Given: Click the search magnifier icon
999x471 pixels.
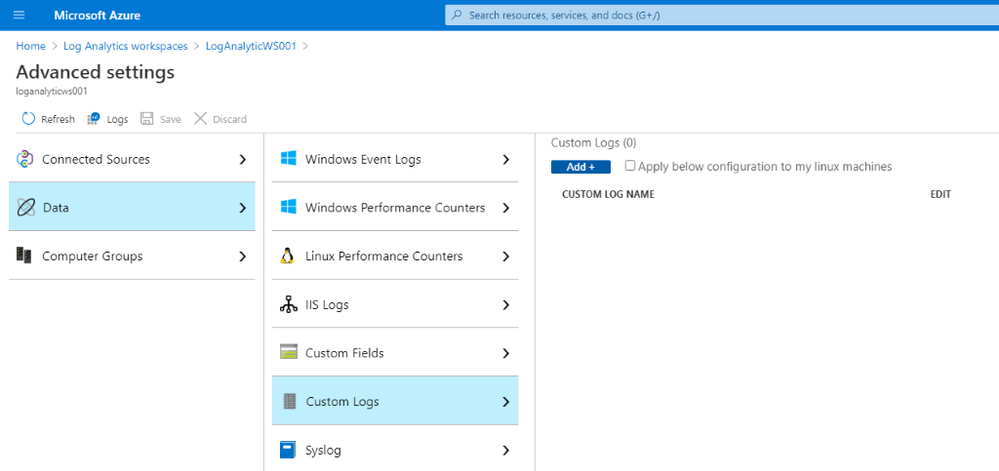Looking at the screenshot, I should click(456, 15).
